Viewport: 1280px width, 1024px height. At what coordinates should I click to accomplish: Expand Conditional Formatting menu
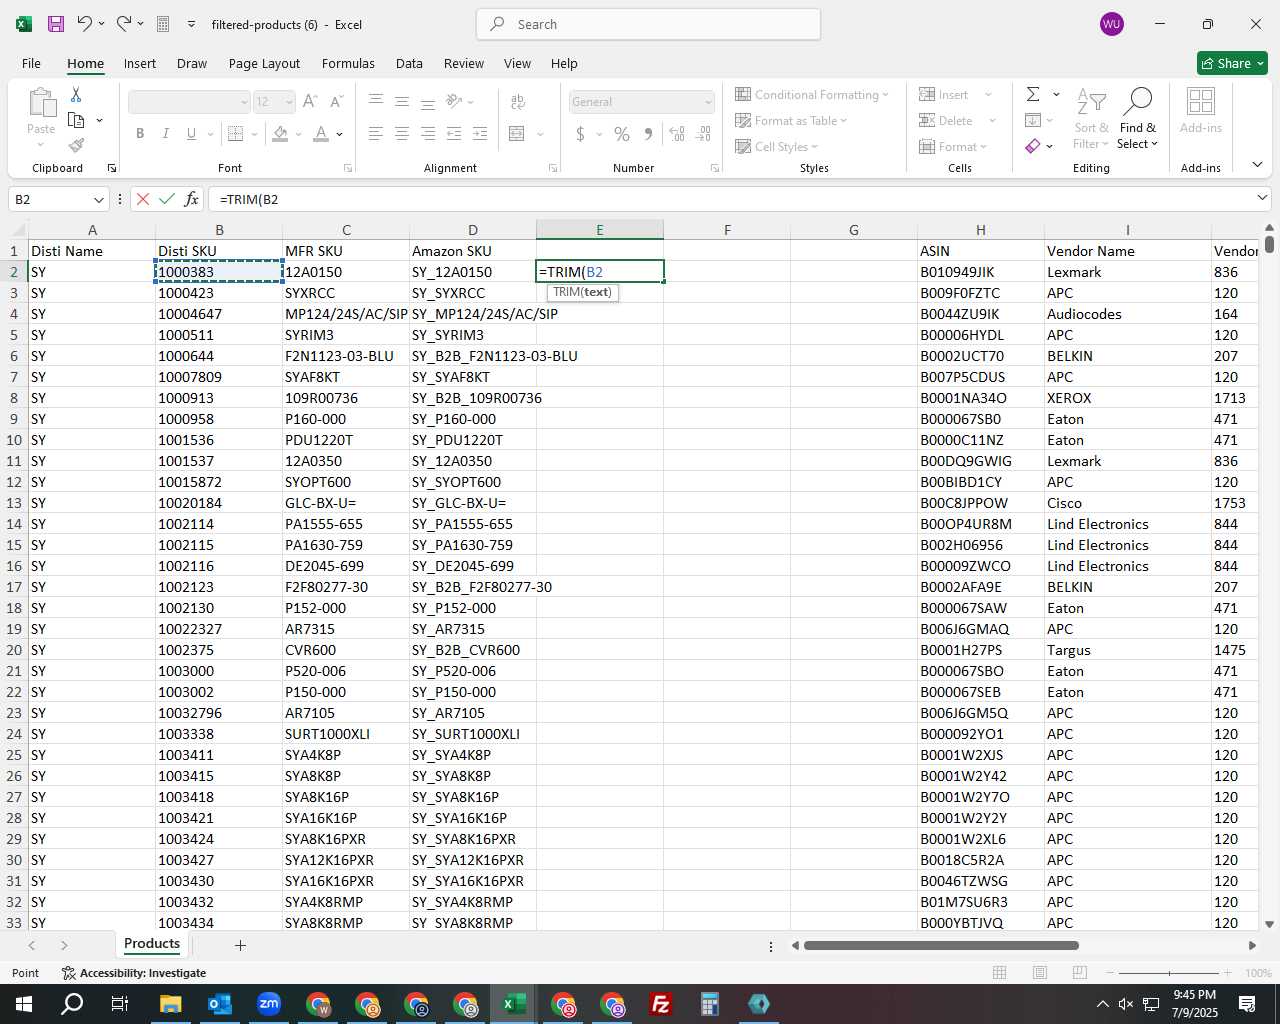click(x=812, y=94)
